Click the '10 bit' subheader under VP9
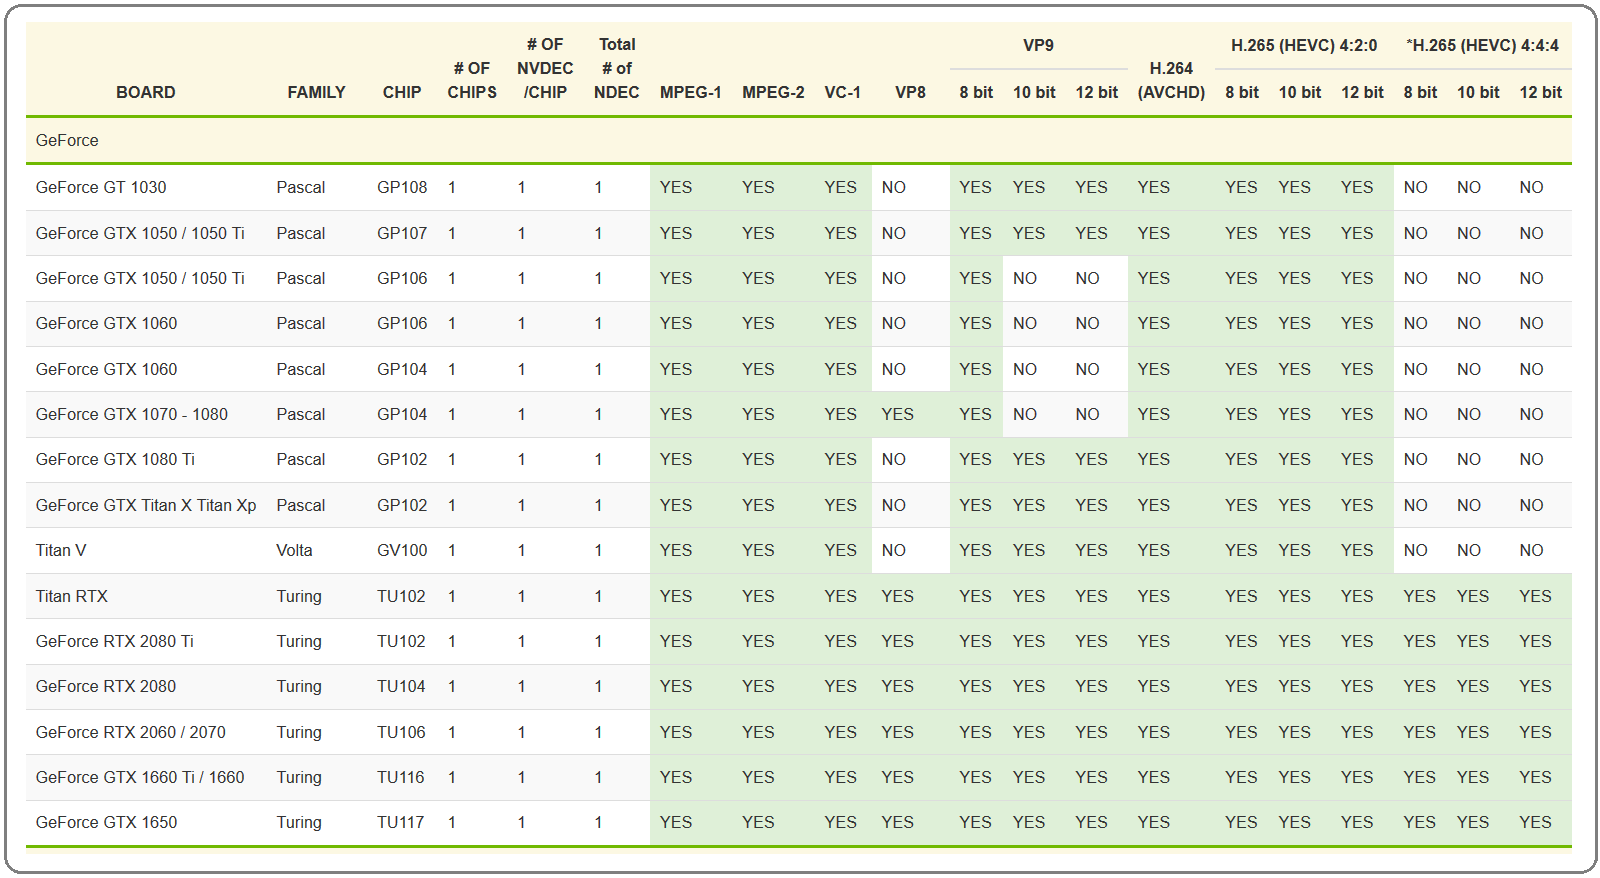This screenshot has height=878, width=1600. coord(1034,92)
